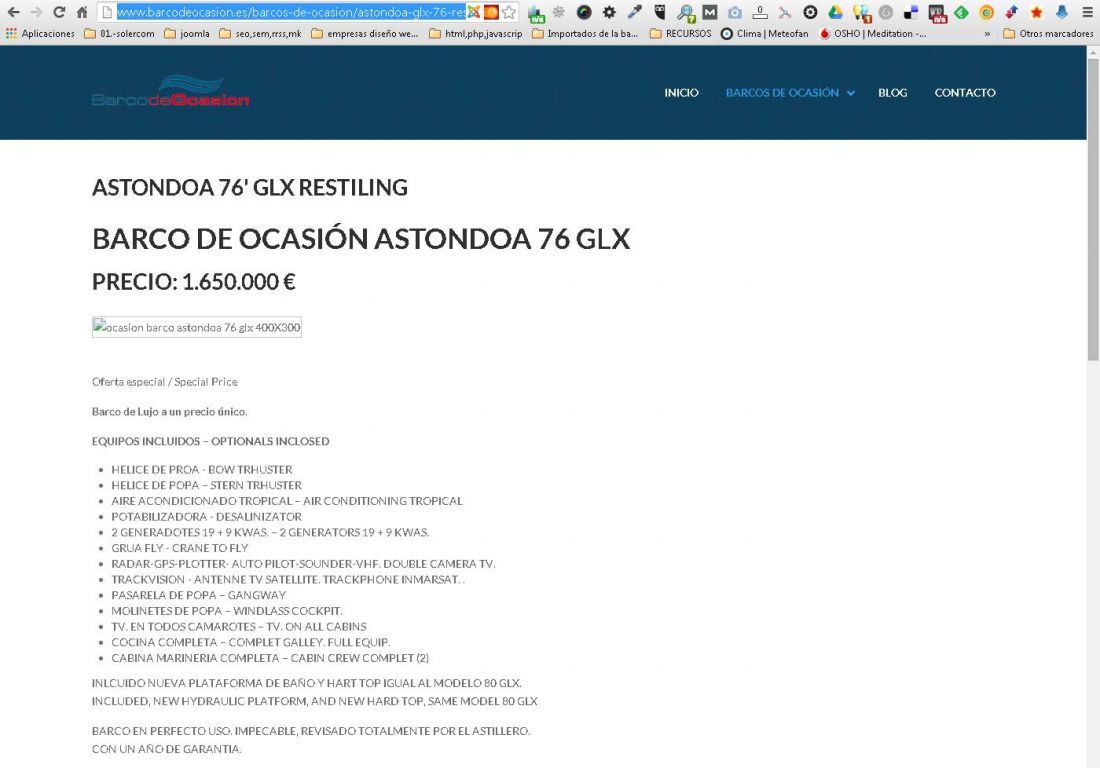The height and width of the screenshot is (768, 1100).
Task: Open the Google Drive extension icon
Action: pyautogui.click(x=835, y=12)
